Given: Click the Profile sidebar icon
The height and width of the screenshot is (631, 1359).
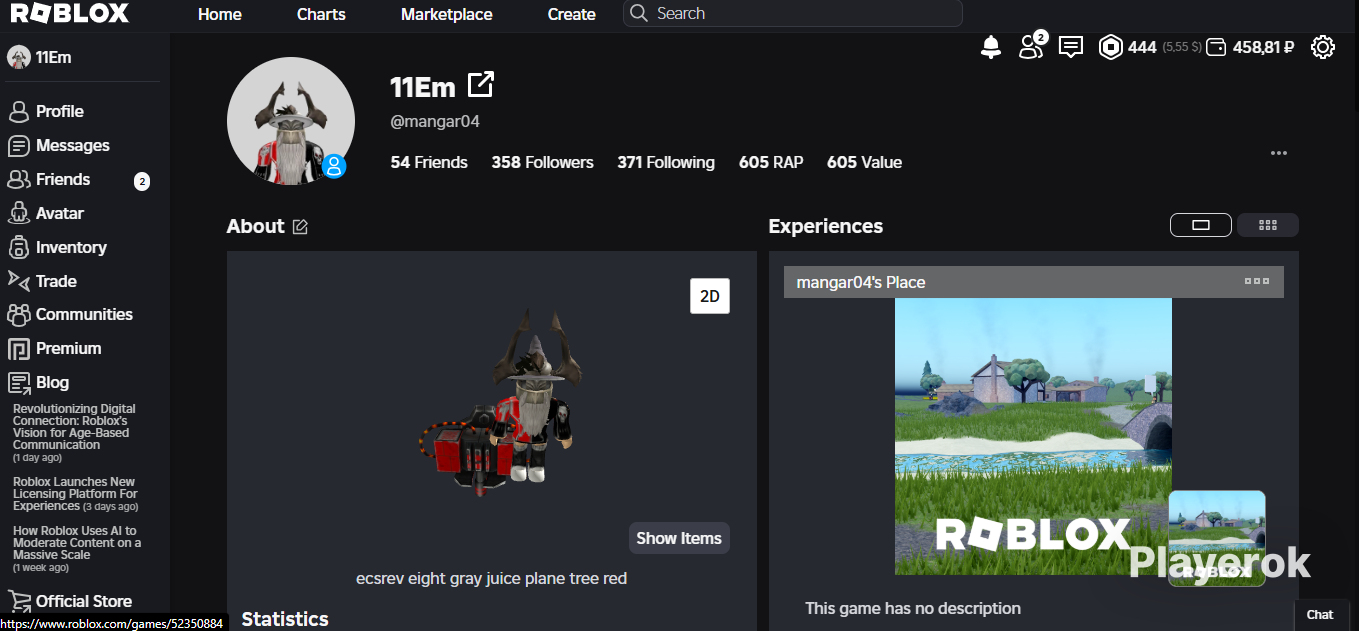Looking at the screenshot, I should tap(18, 111).
